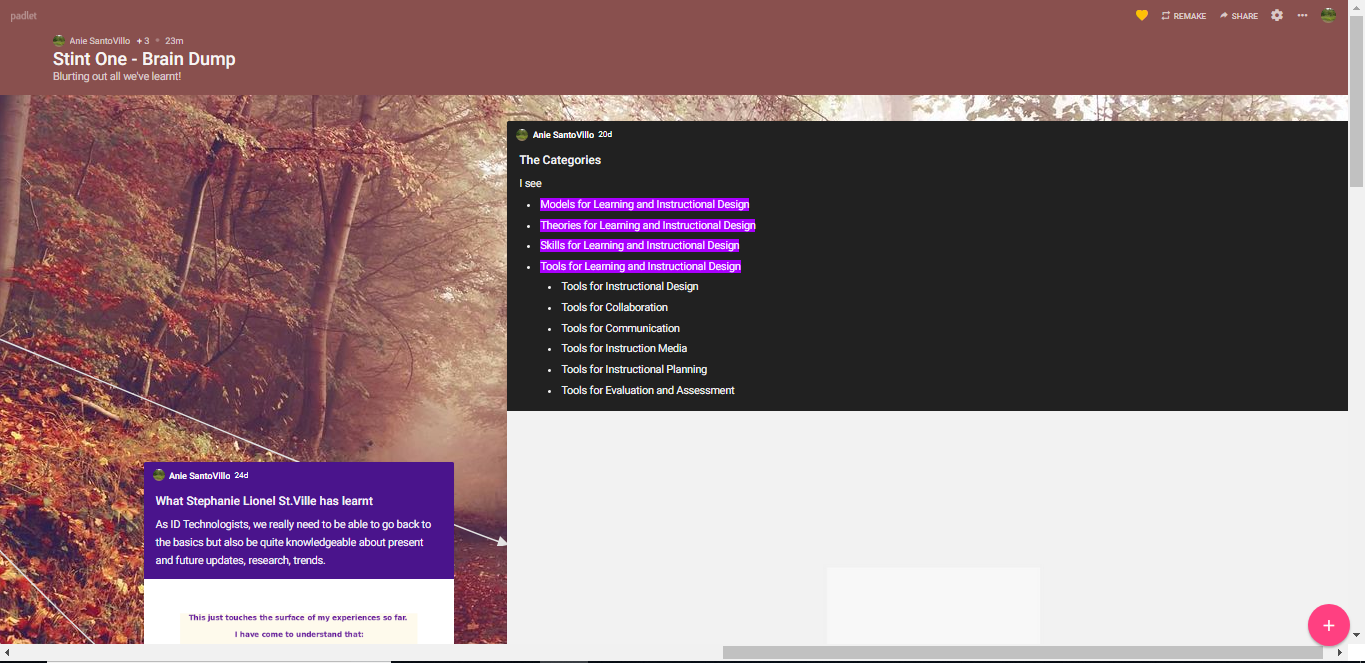This screenshot has height=663, width=1365.
Task: Click the horizontal scrollbar left arrow
Action: click(7, 652)
